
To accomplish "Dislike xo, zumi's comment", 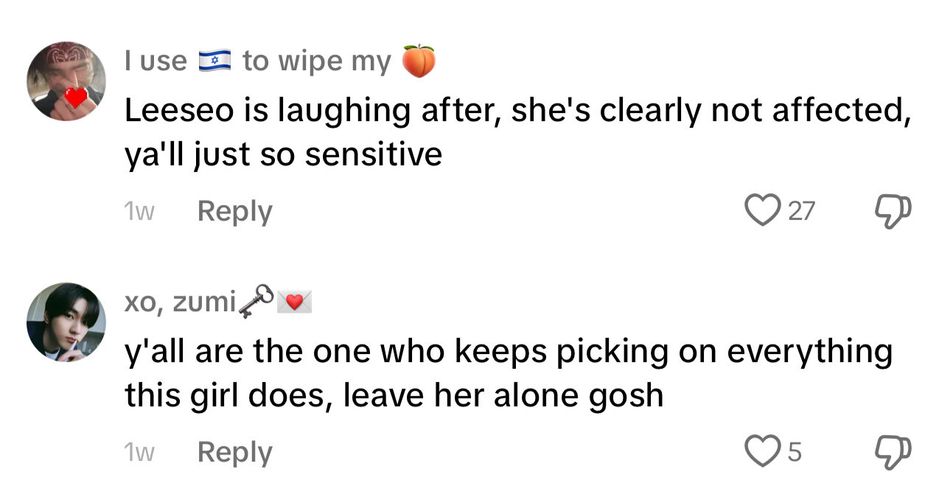I will point(890,451).
